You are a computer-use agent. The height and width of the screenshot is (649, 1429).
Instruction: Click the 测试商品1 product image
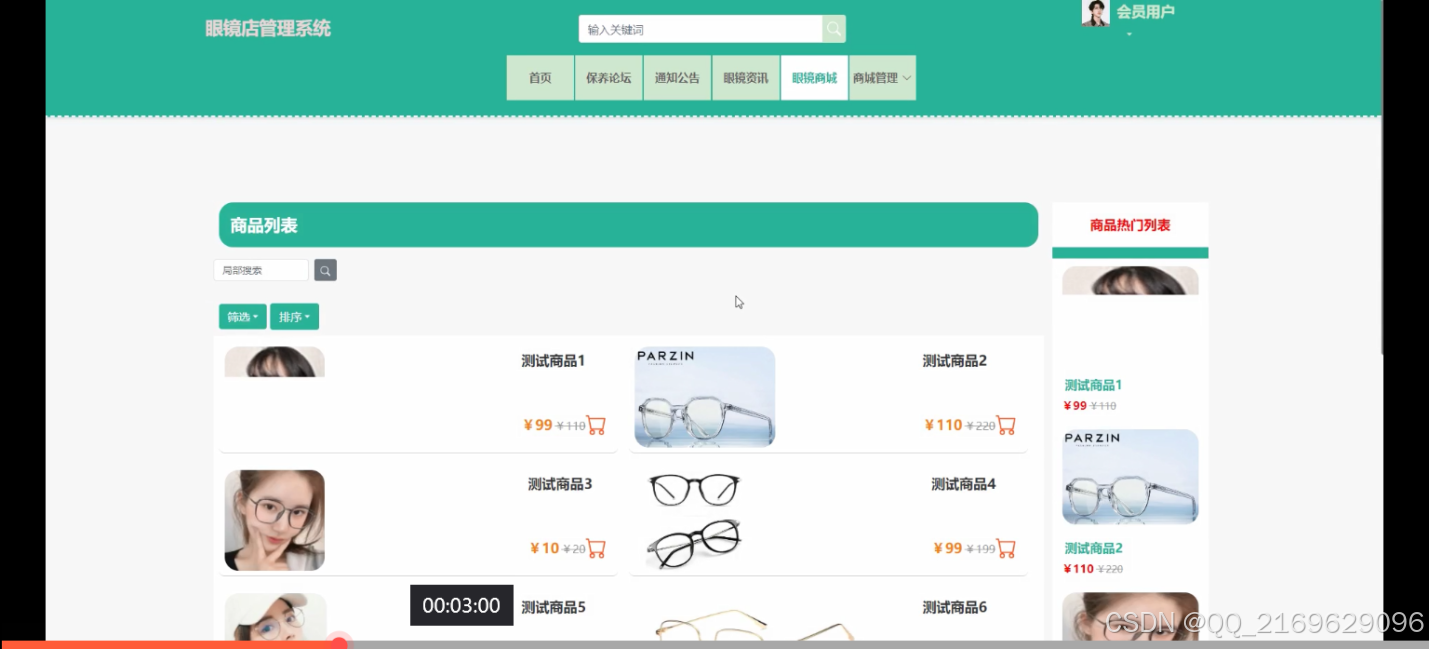point(275,362)
